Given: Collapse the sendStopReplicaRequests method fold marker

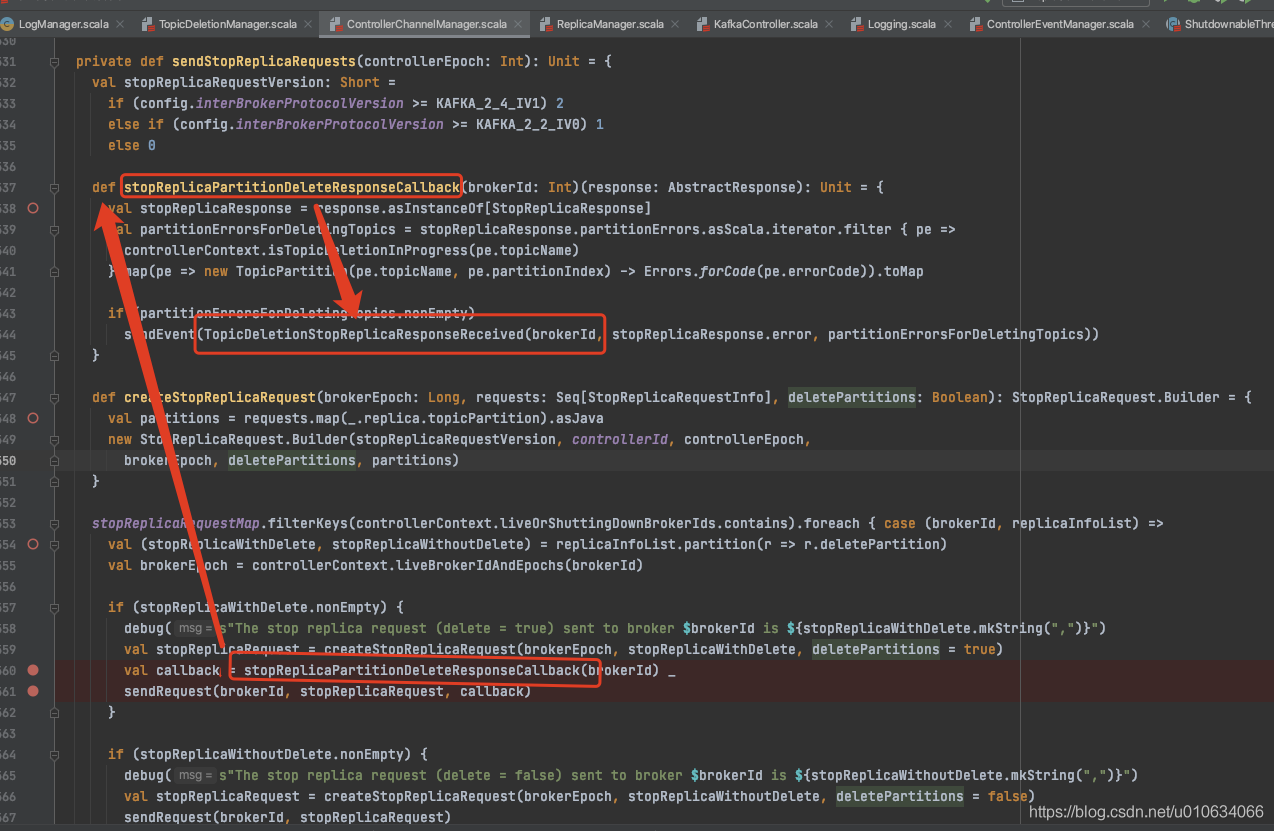Looking at the screenshot, I should click(x=56, y=61).
